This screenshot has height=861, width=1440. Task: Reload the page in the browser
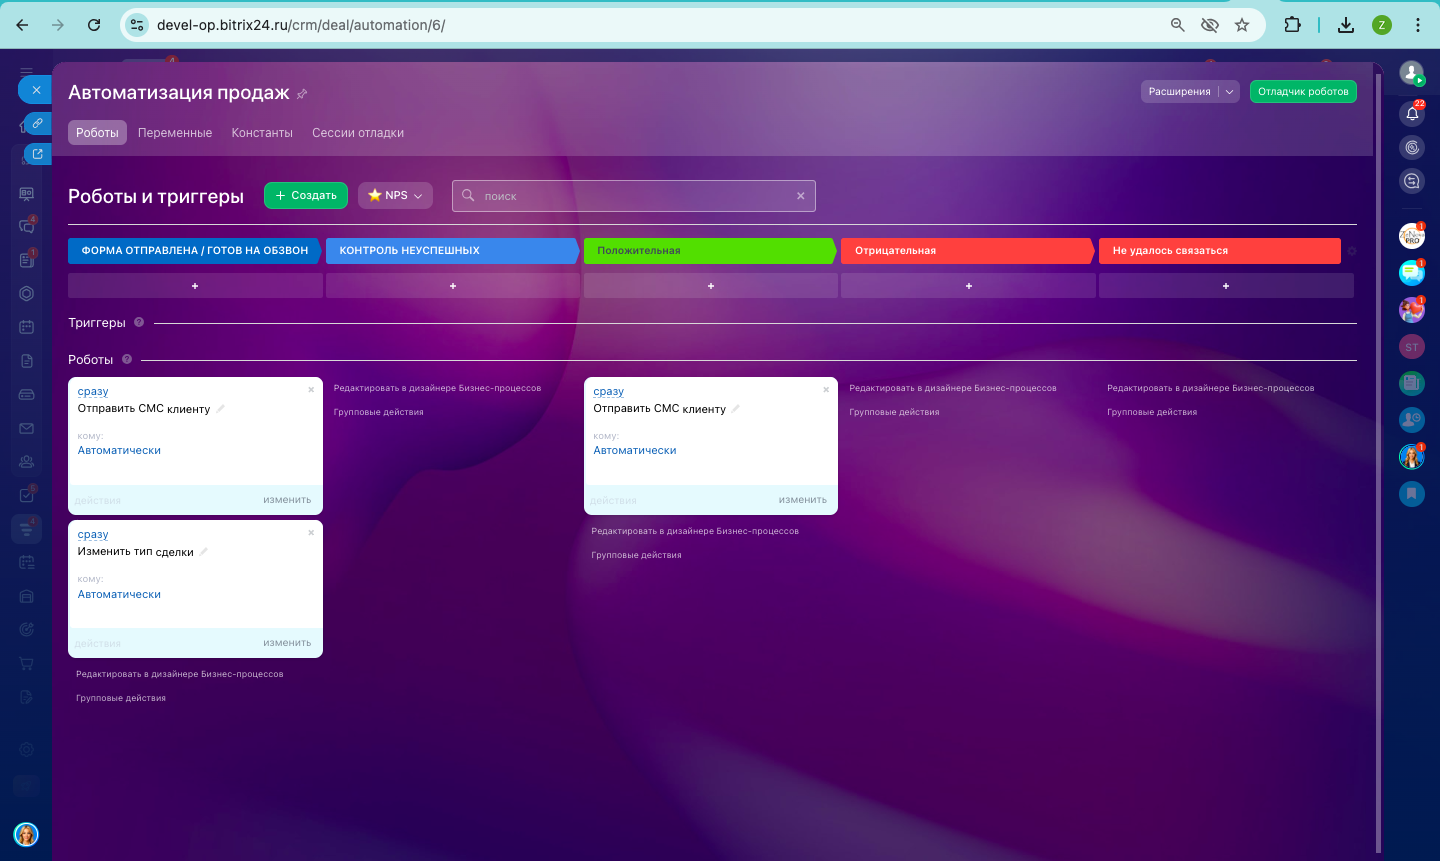pos(94,25)
